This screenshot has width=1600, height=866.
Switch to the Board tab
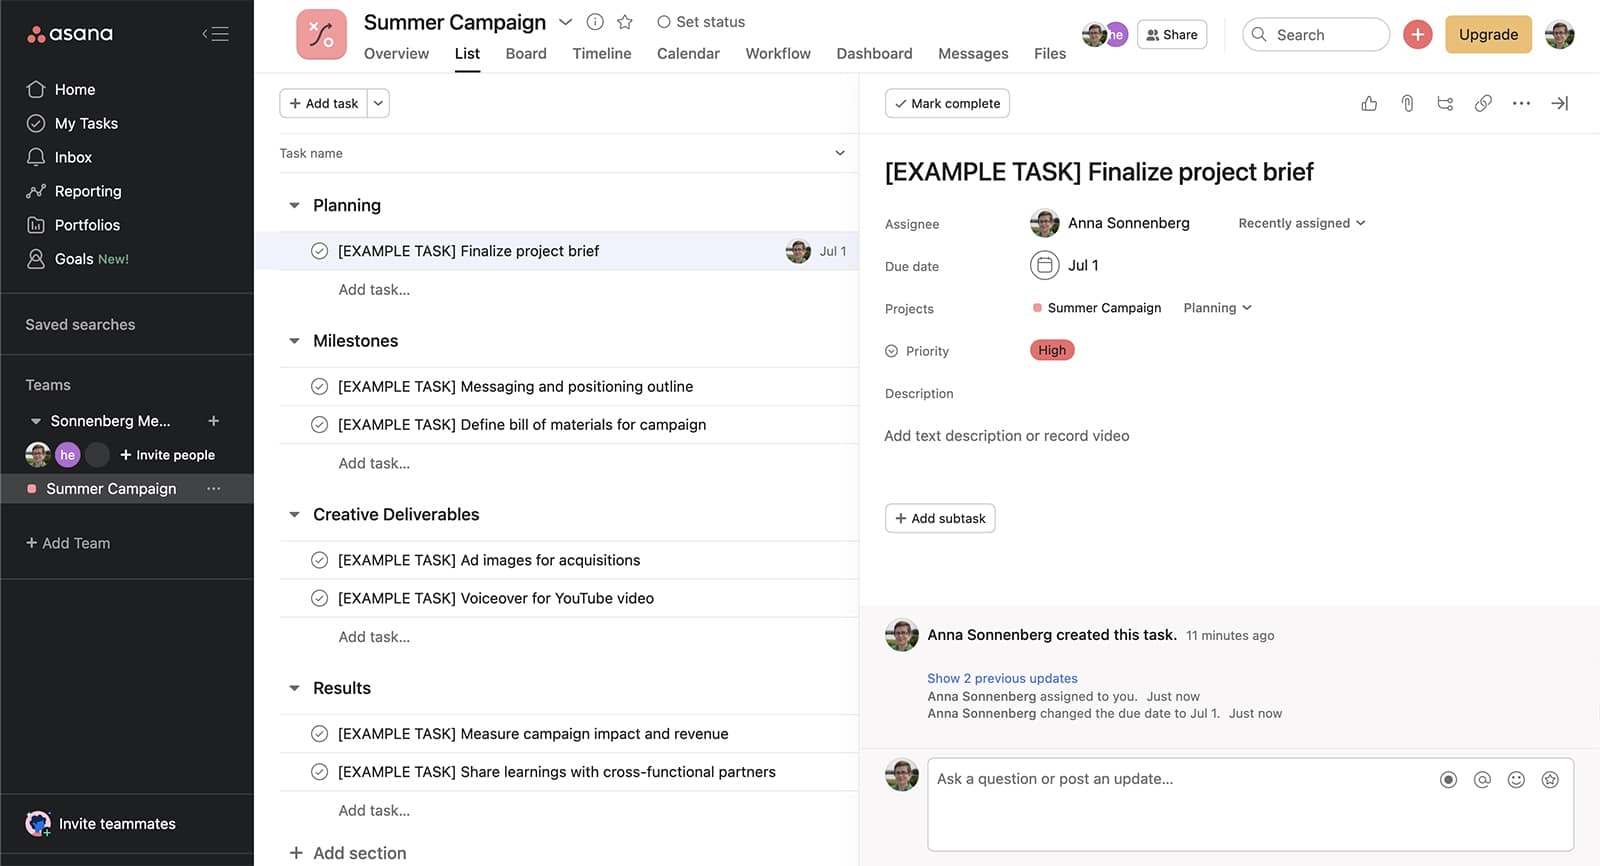(x=526, y=54)
